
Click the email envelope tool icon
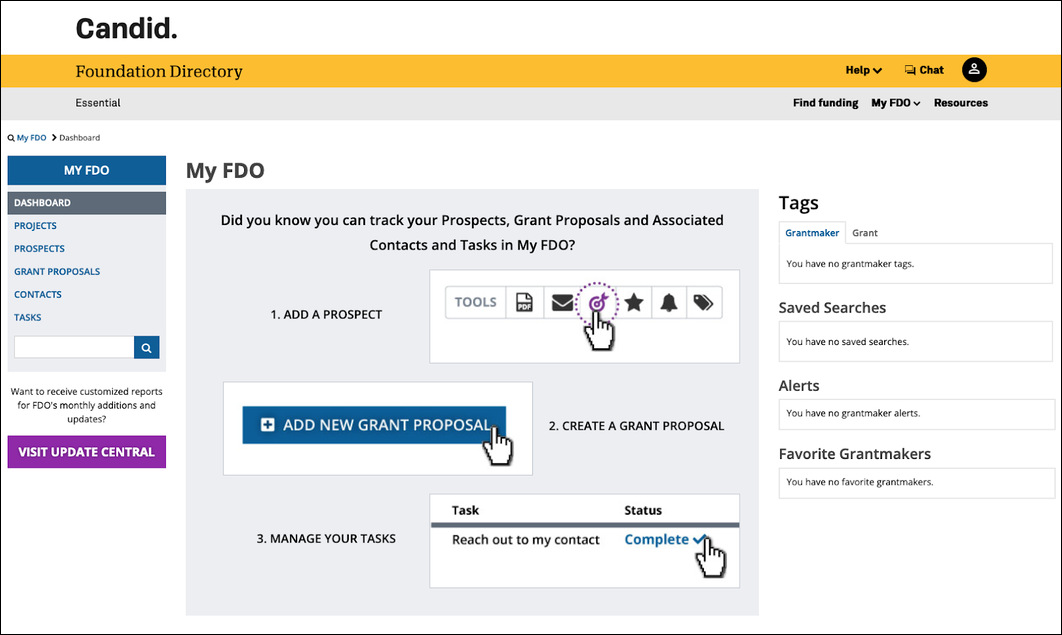[561, 303]
